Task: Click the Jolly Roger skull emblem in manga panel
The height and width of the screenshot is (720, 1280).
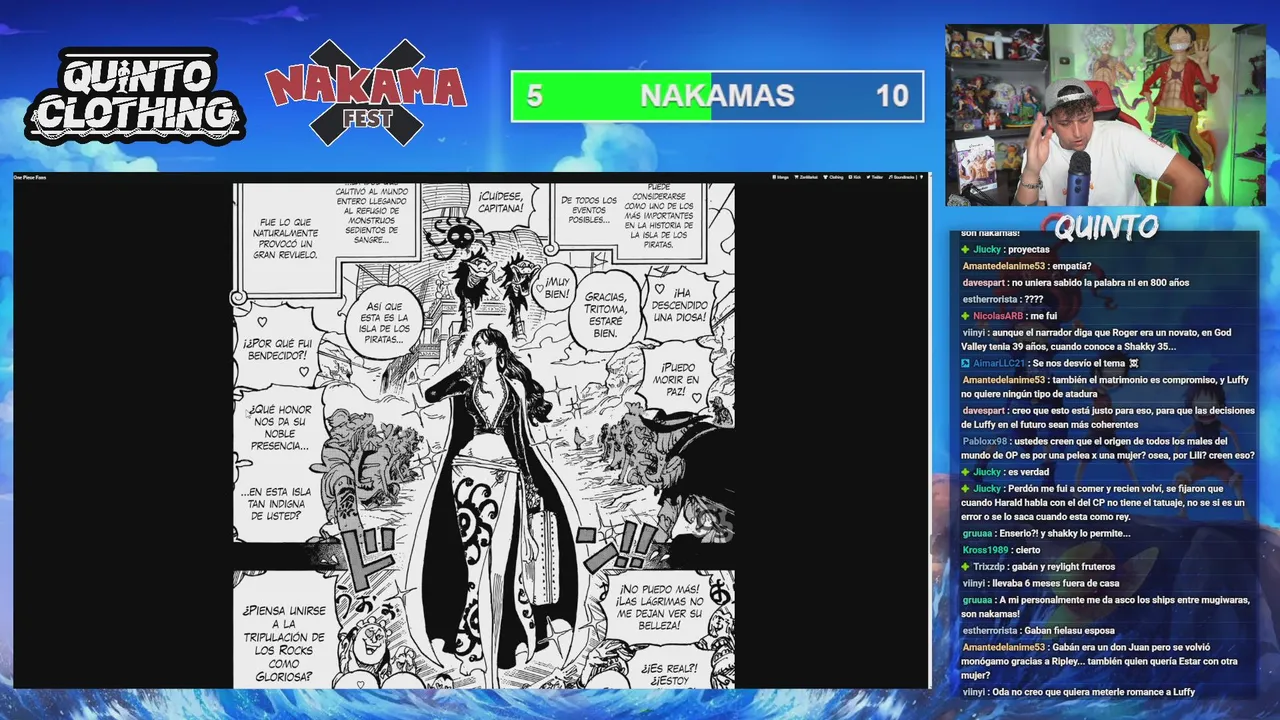Action: click(x=458, y=238)
